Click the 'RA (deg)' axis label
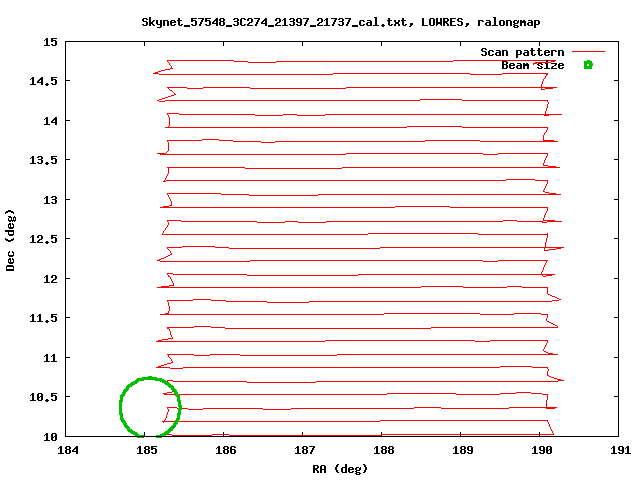The image size is (640, 480). [x=340, y=469]
